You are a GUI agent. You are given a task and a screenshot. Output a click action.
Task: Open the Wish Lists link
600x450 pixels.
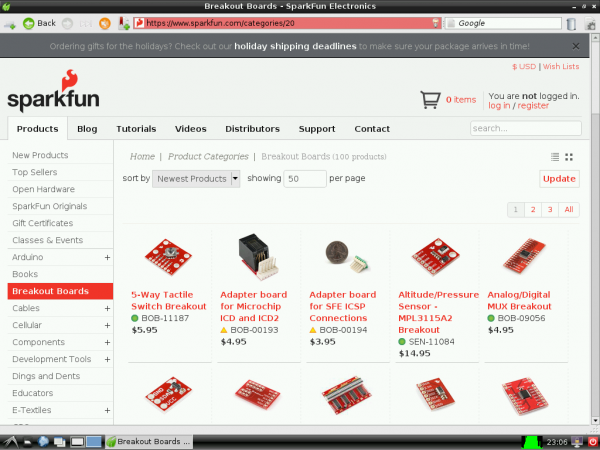[x=561, y=66]
